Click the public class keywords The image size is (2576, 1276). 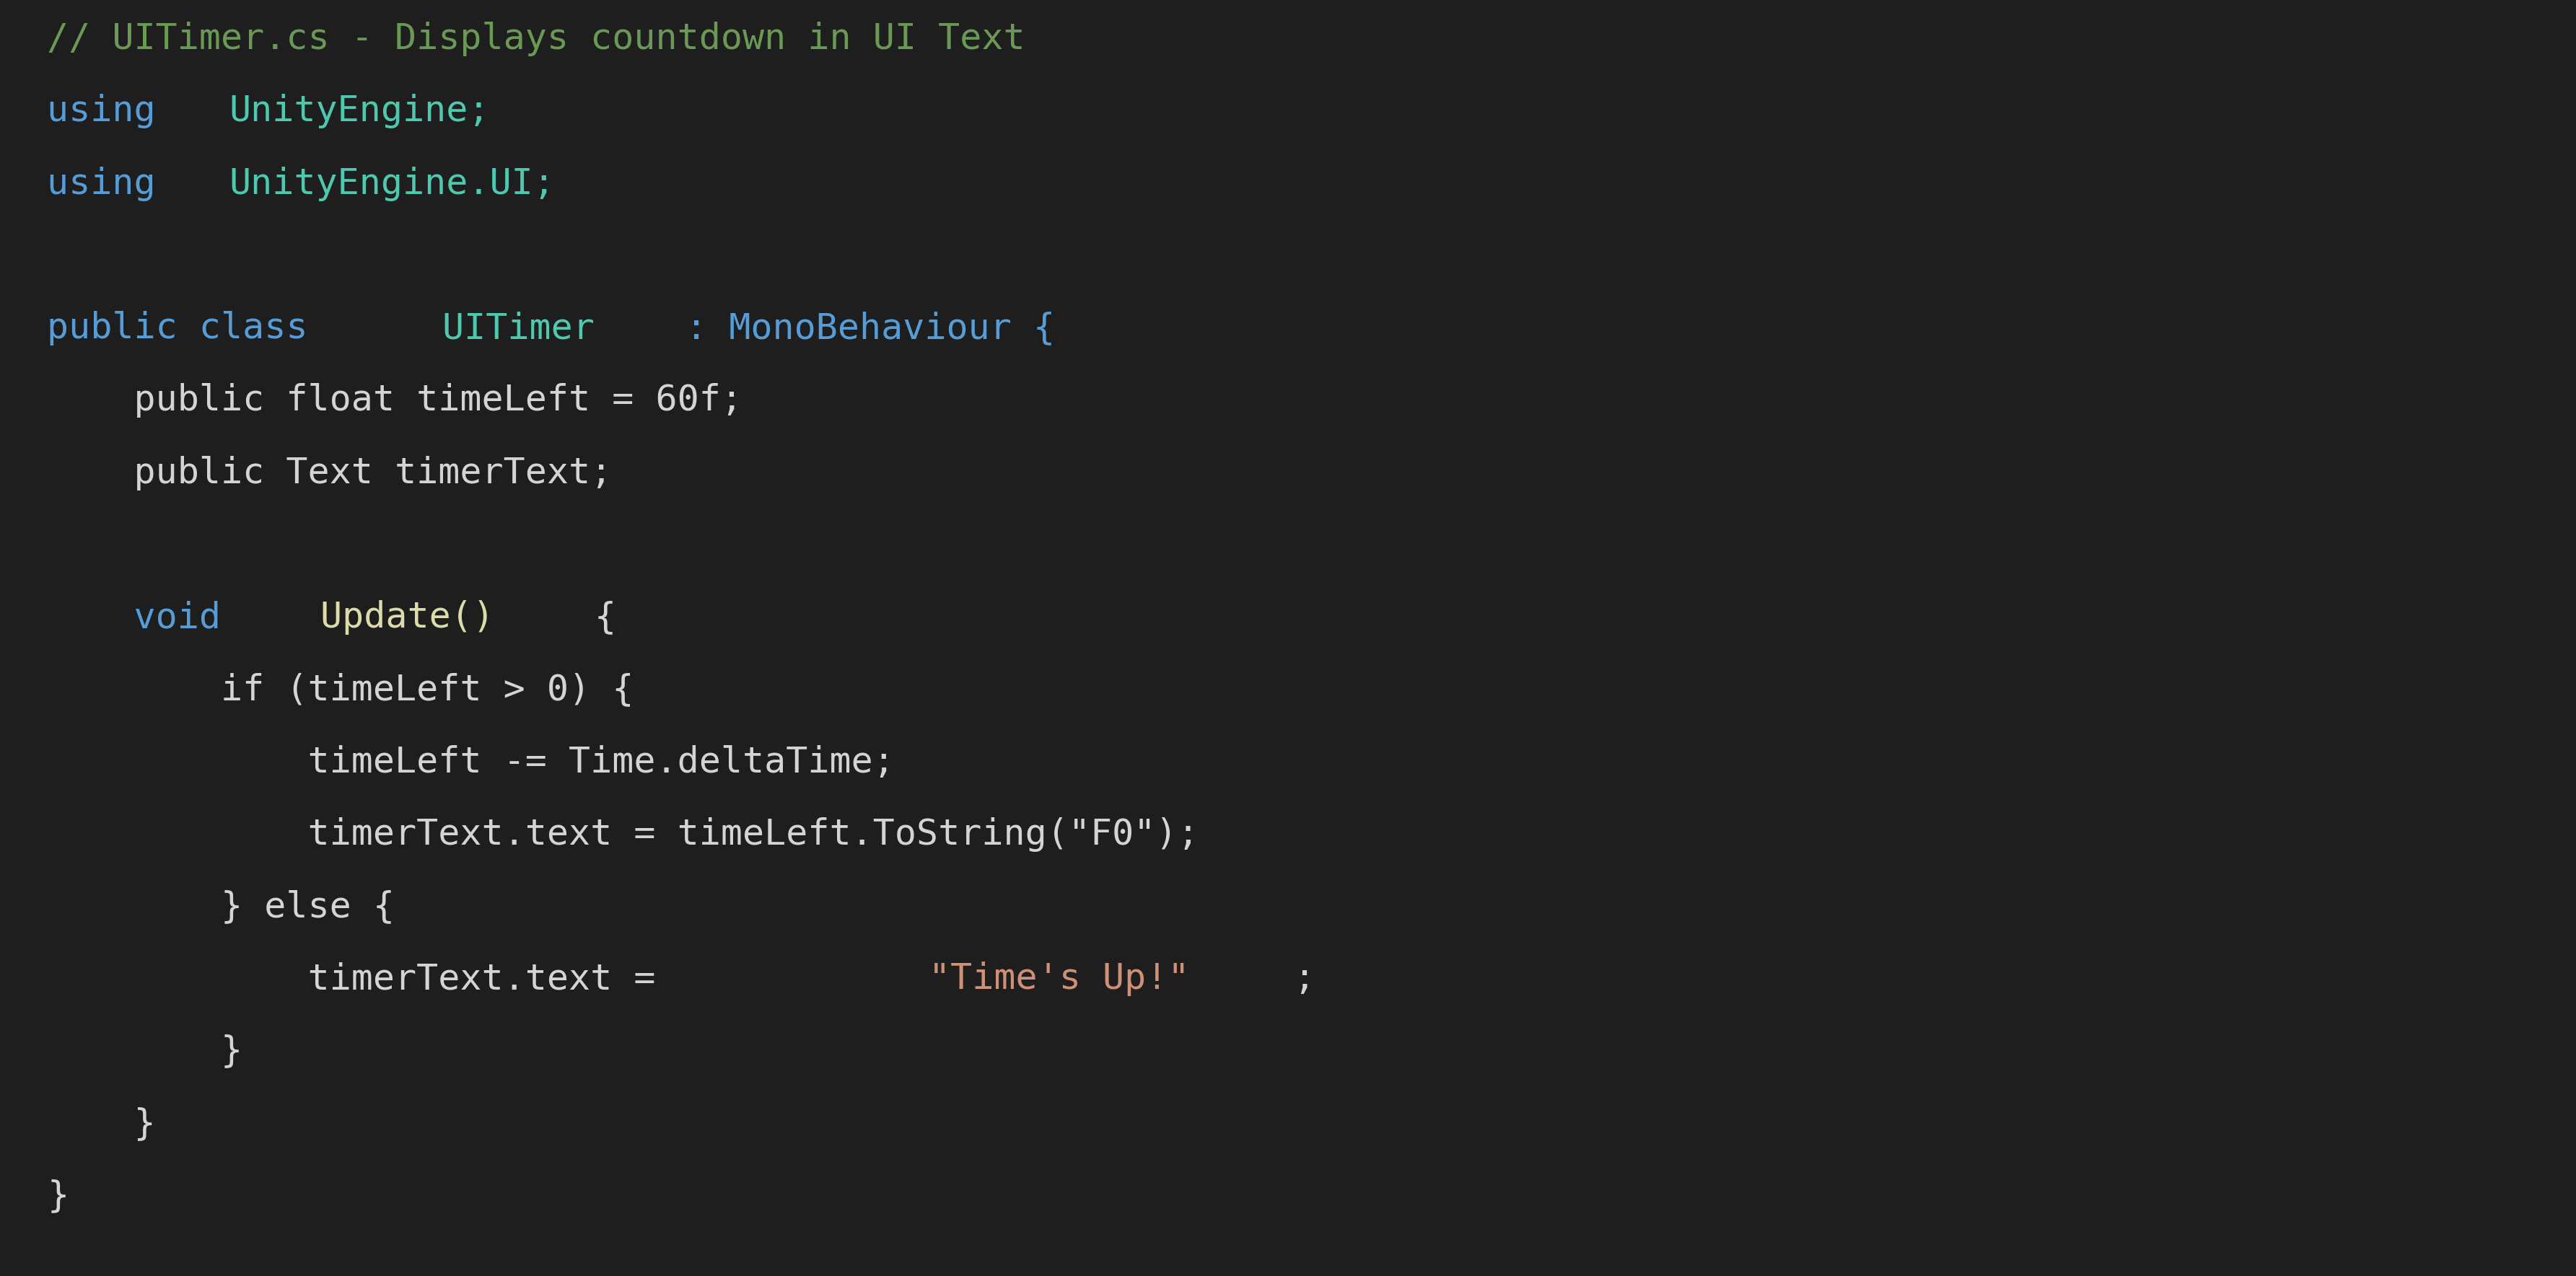pos(177,327)
